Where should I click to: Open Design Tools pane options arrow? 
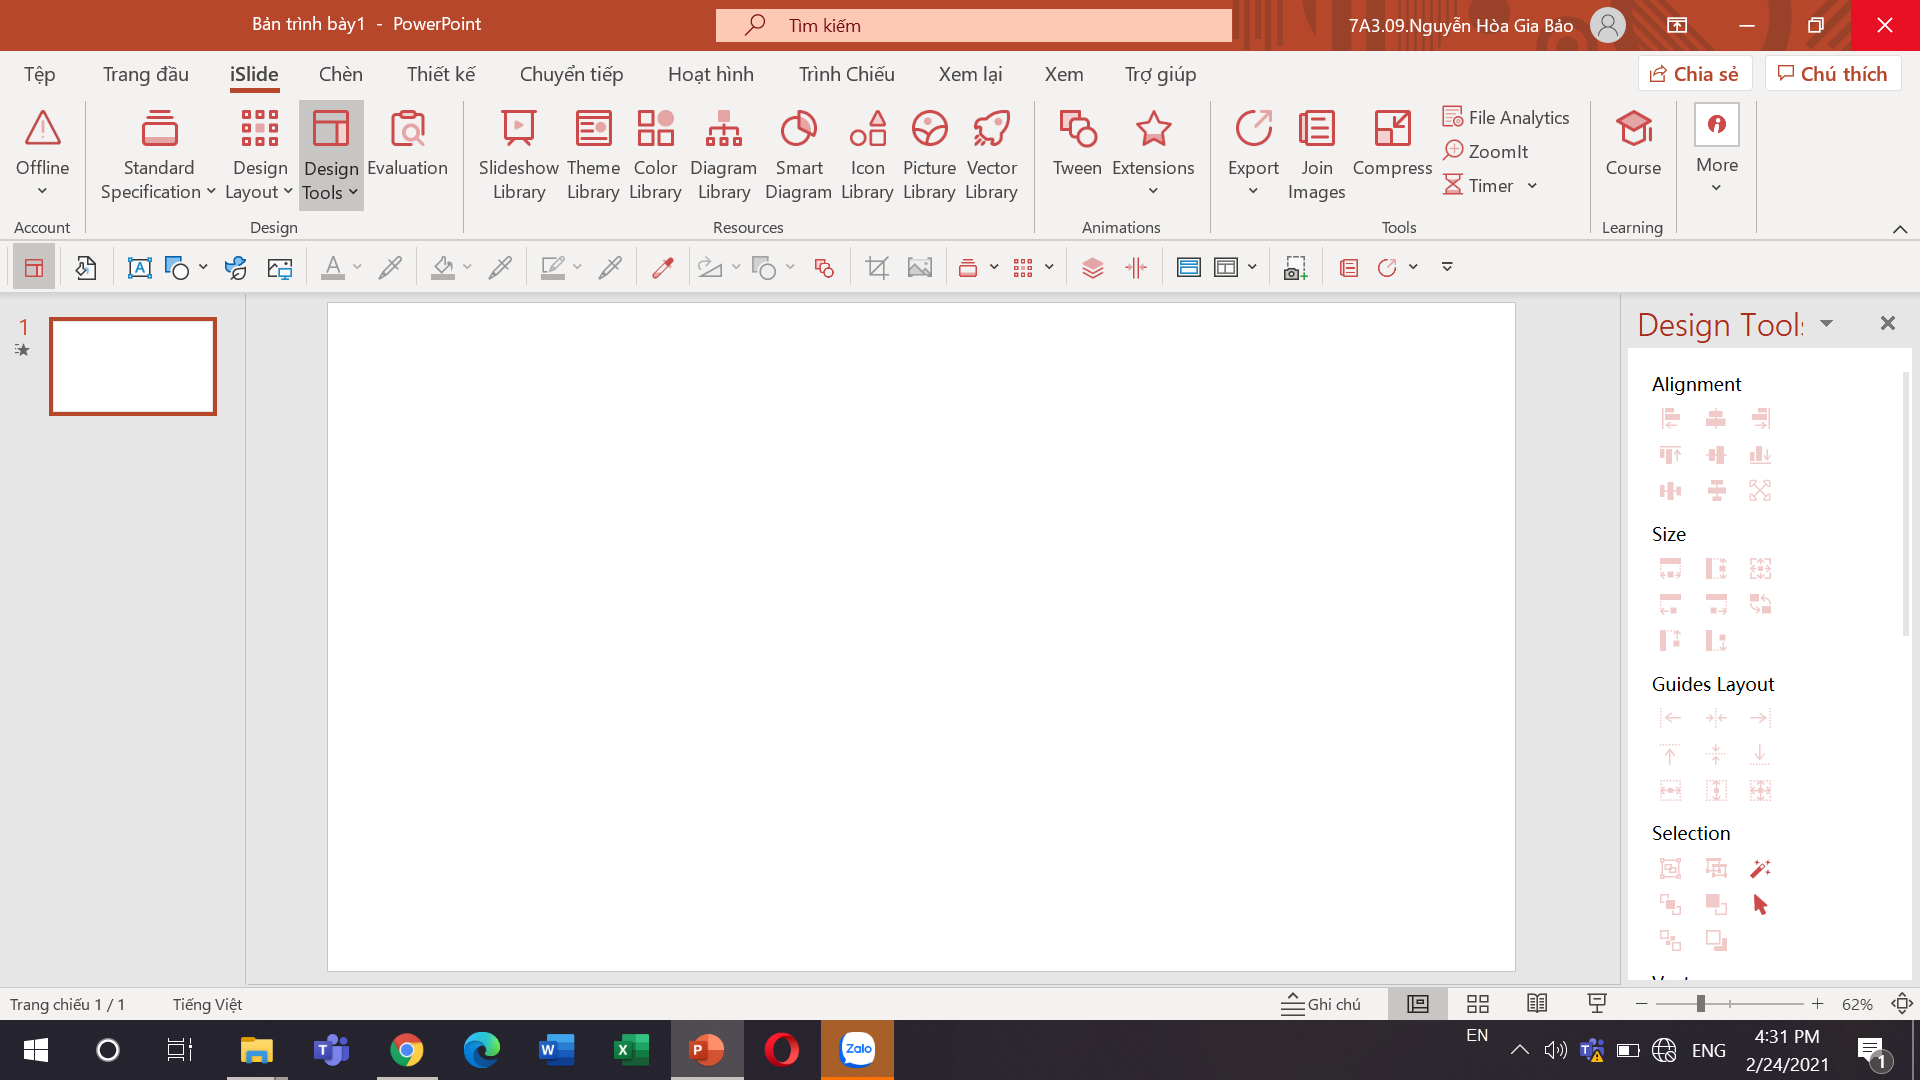(x=1827, y=323)
